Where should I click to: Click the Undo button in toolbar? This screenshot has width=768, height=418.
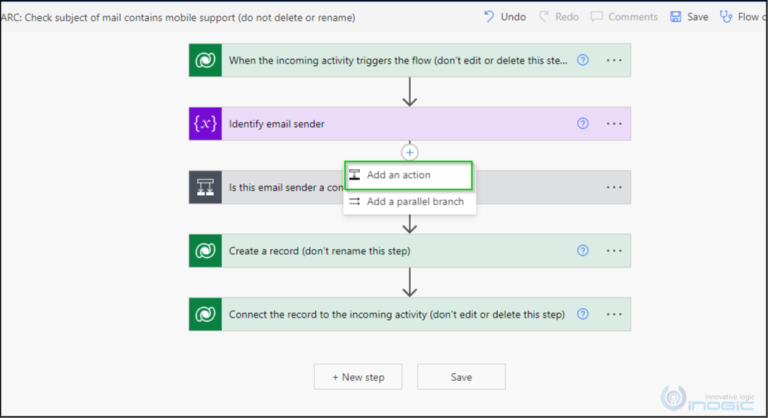pyautogui.click(x=504, y=17)
